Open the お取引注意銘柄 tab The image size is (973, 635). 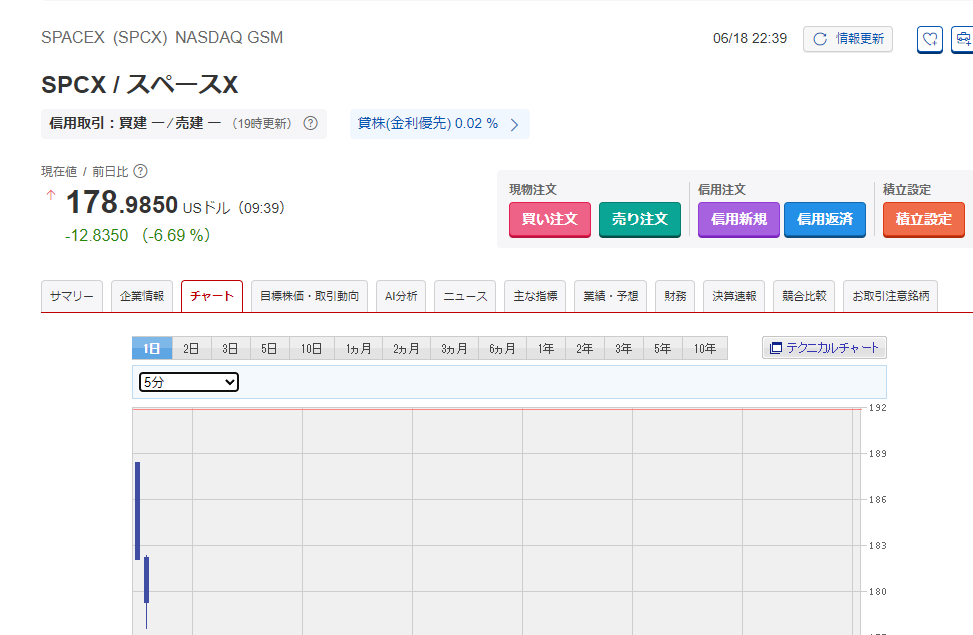click(890, 296)
